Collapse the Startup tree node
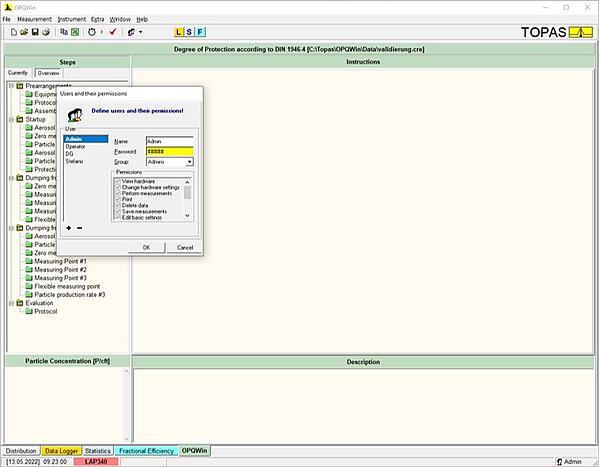This screenshot has height=467, width=599. [x=11, y=119]
